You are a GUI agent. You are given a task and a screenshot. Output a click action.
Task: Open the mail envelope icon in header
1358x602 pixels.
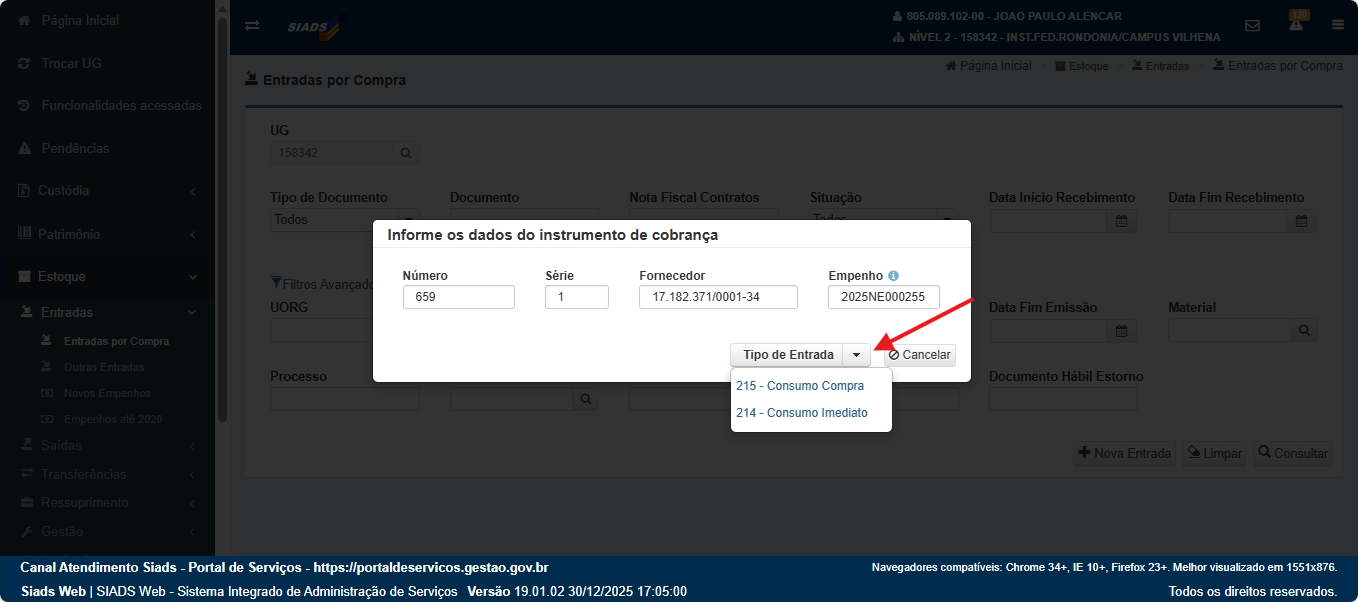(1252, 26)
